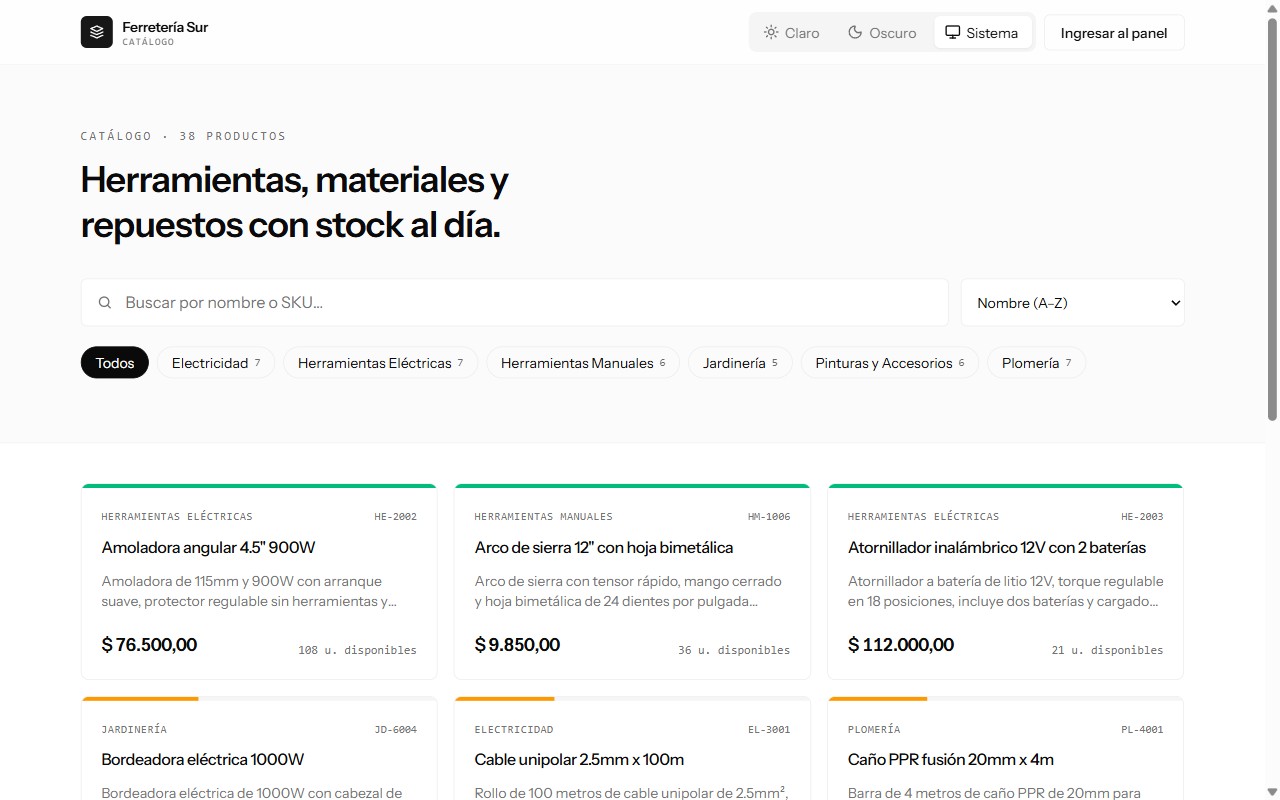Click the stock bar on Caño PPR card

coord(1005,698)
